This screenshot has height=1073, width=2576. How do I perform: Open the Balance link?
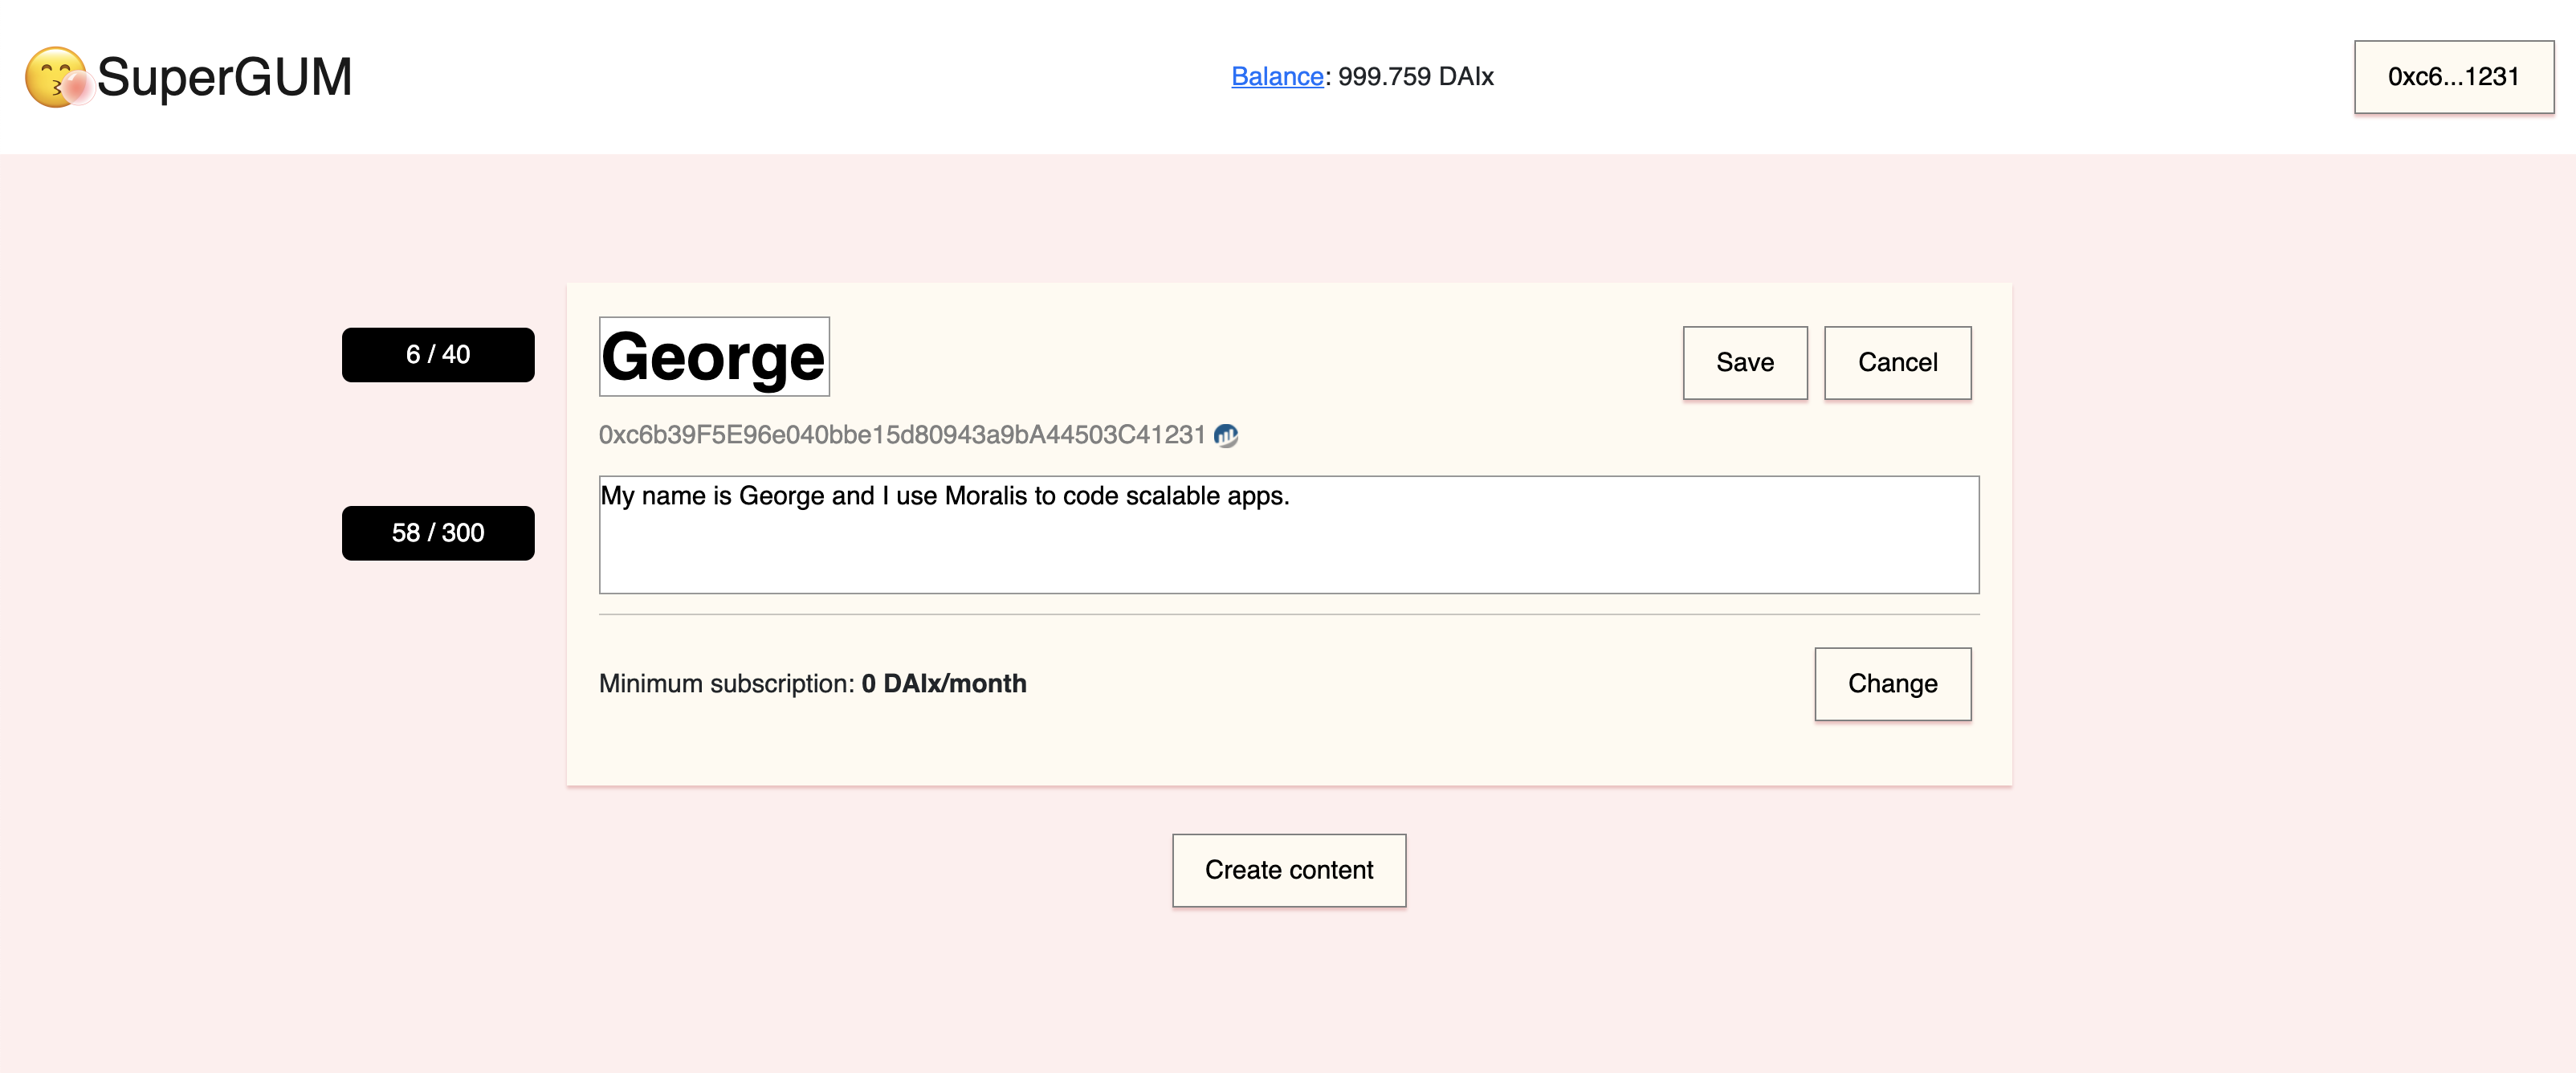pyautogui.click(x=1277, y=76)
